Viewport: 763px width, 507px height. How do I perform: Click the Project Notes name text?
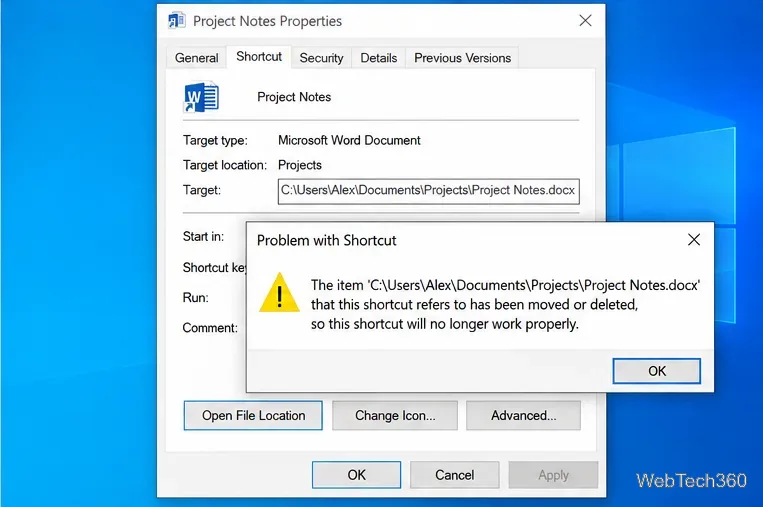tap(294, 97)
